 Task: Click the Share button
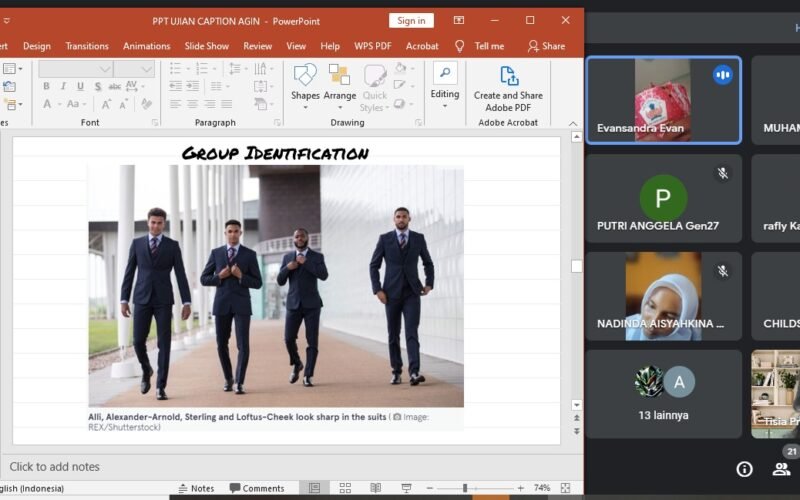point(546,46)
